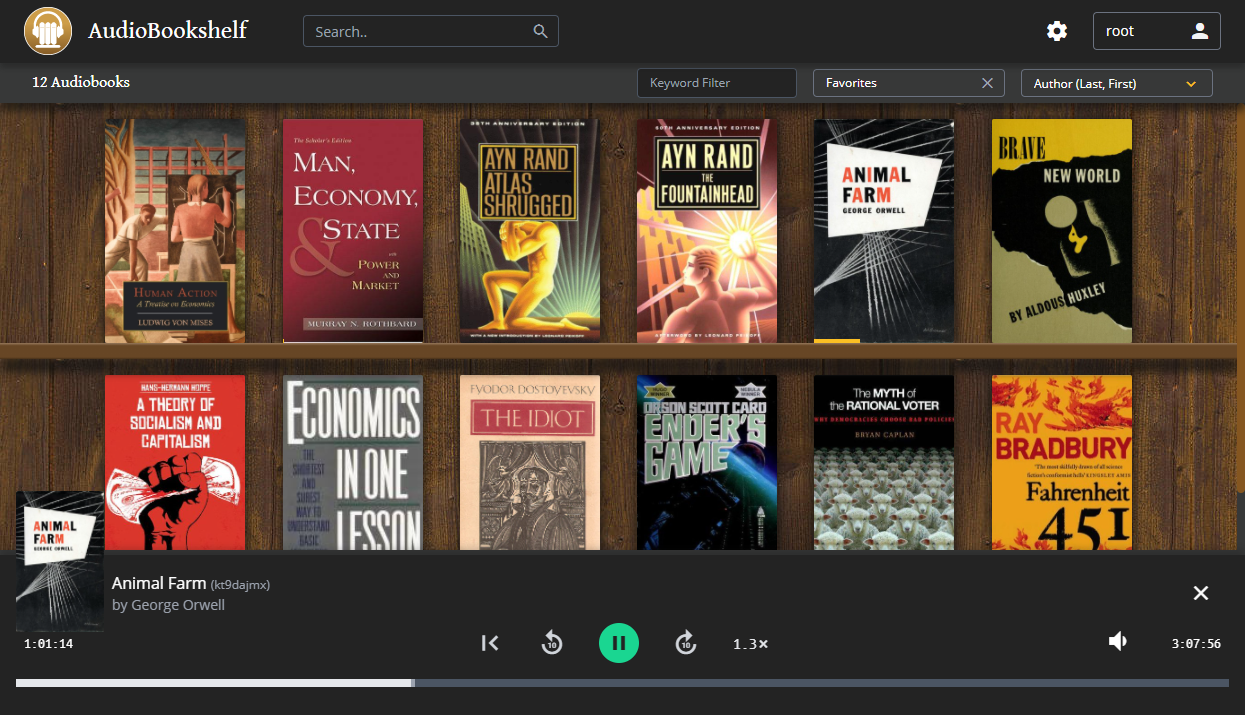Screen dimensions: 1245x715
Task: Skip forward 10 seconds in audiobook
Action: coord(685,643)
